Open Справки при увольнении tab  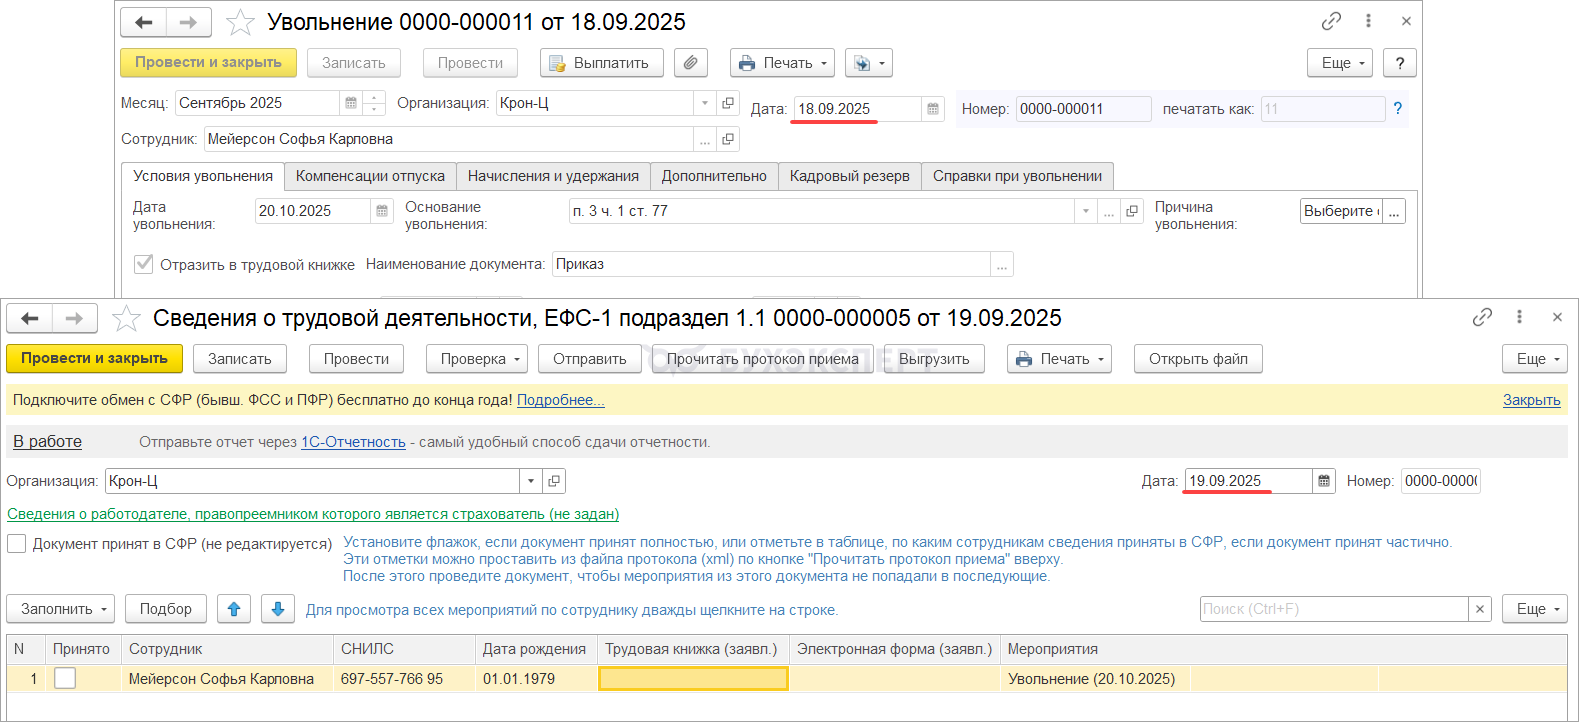tap(1017, 176)
